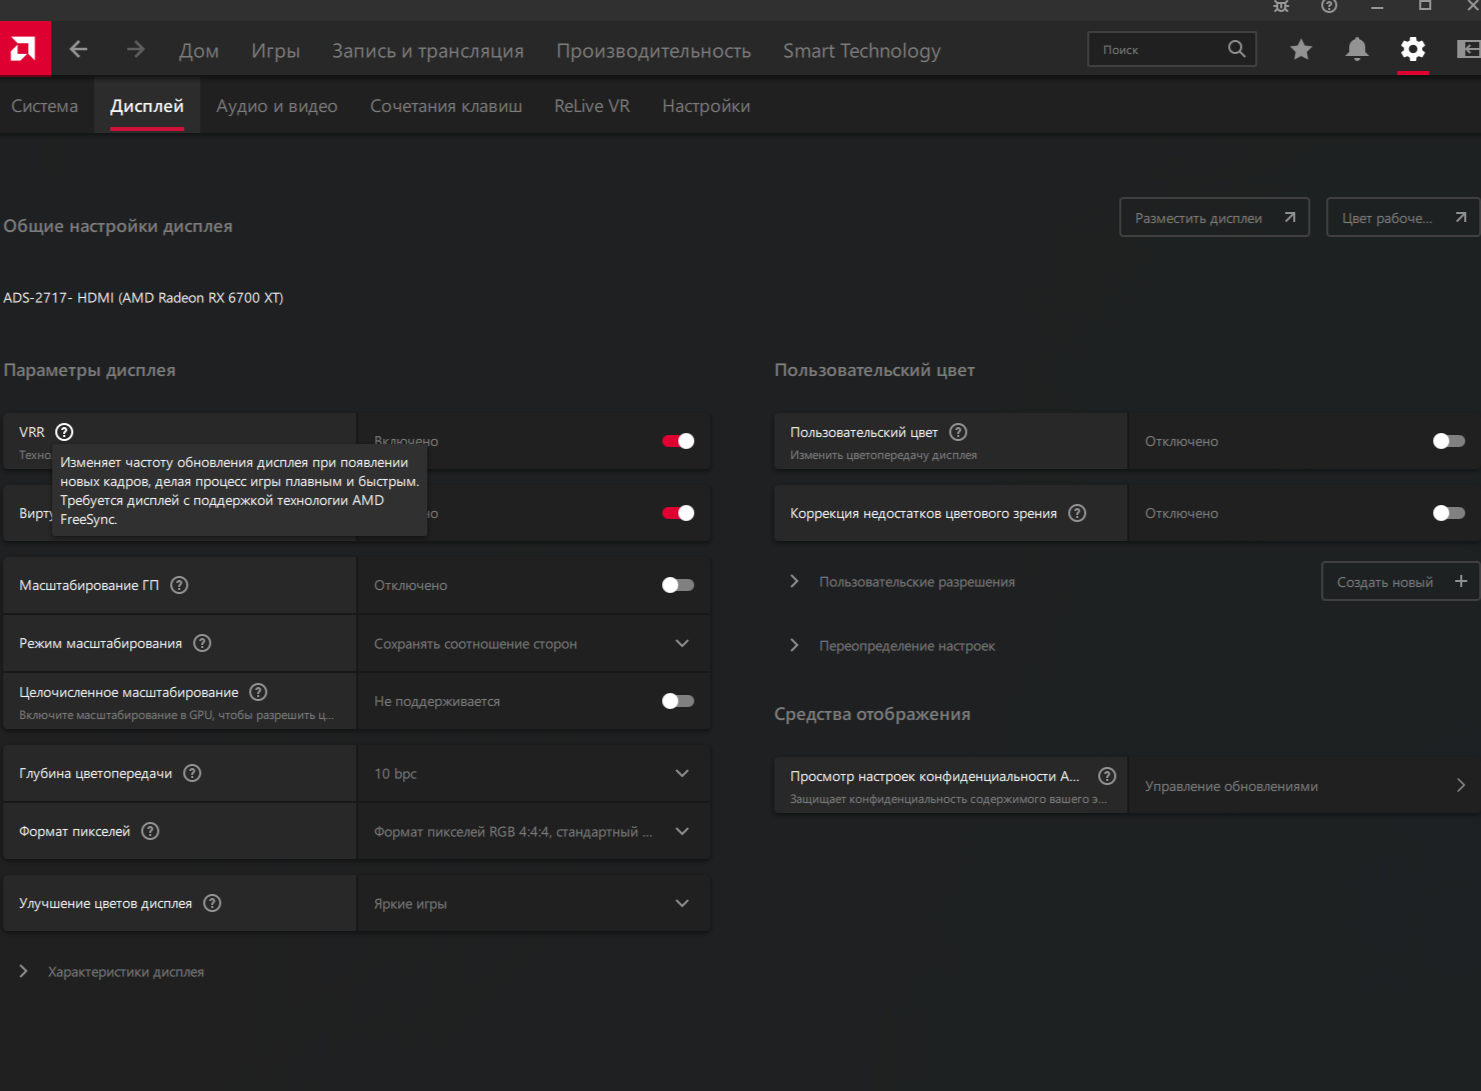Disable the VRR toggle
Viewport: 1481px width, 1091px height.
[678, 441]
